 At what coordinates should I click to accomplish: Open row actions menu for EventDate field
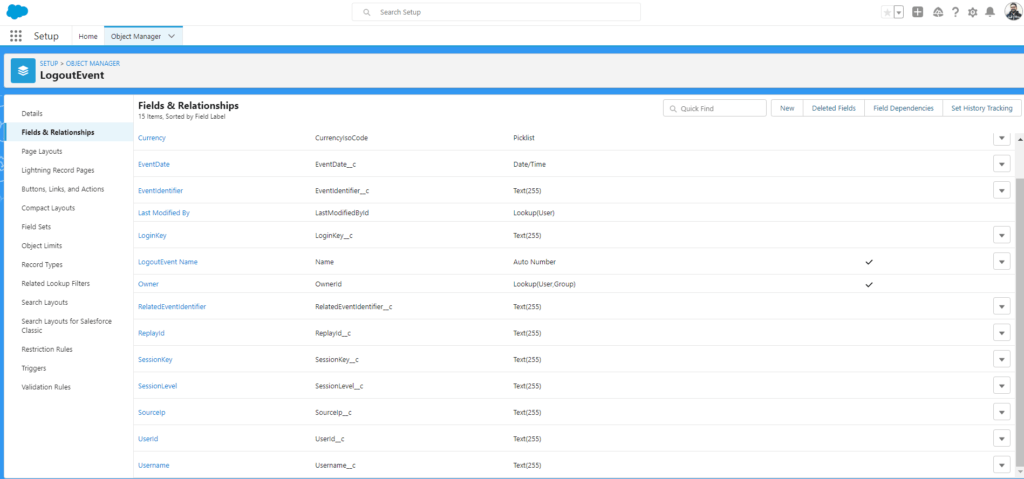[1001, 164]
